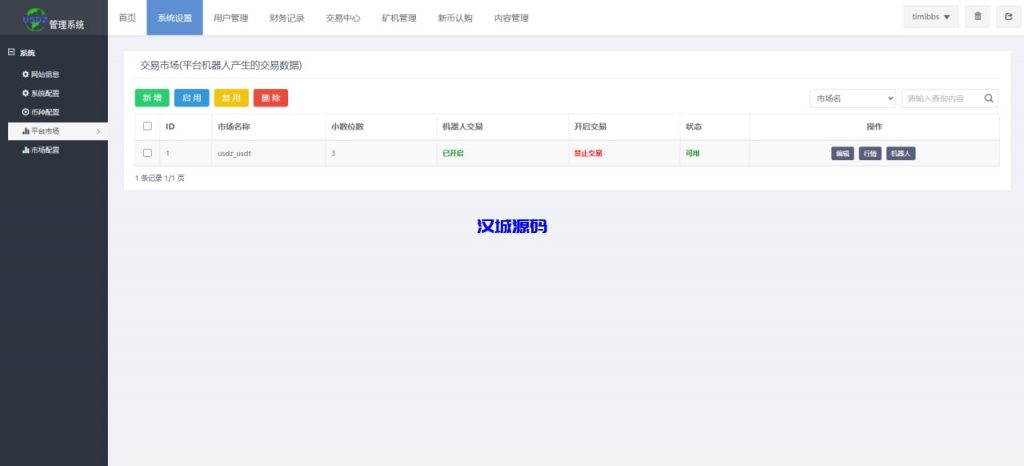This screenshot has height=466, width=1024.
Task: Click 编辑 for the usdz_usdt row
Action: tap(842, 153)
